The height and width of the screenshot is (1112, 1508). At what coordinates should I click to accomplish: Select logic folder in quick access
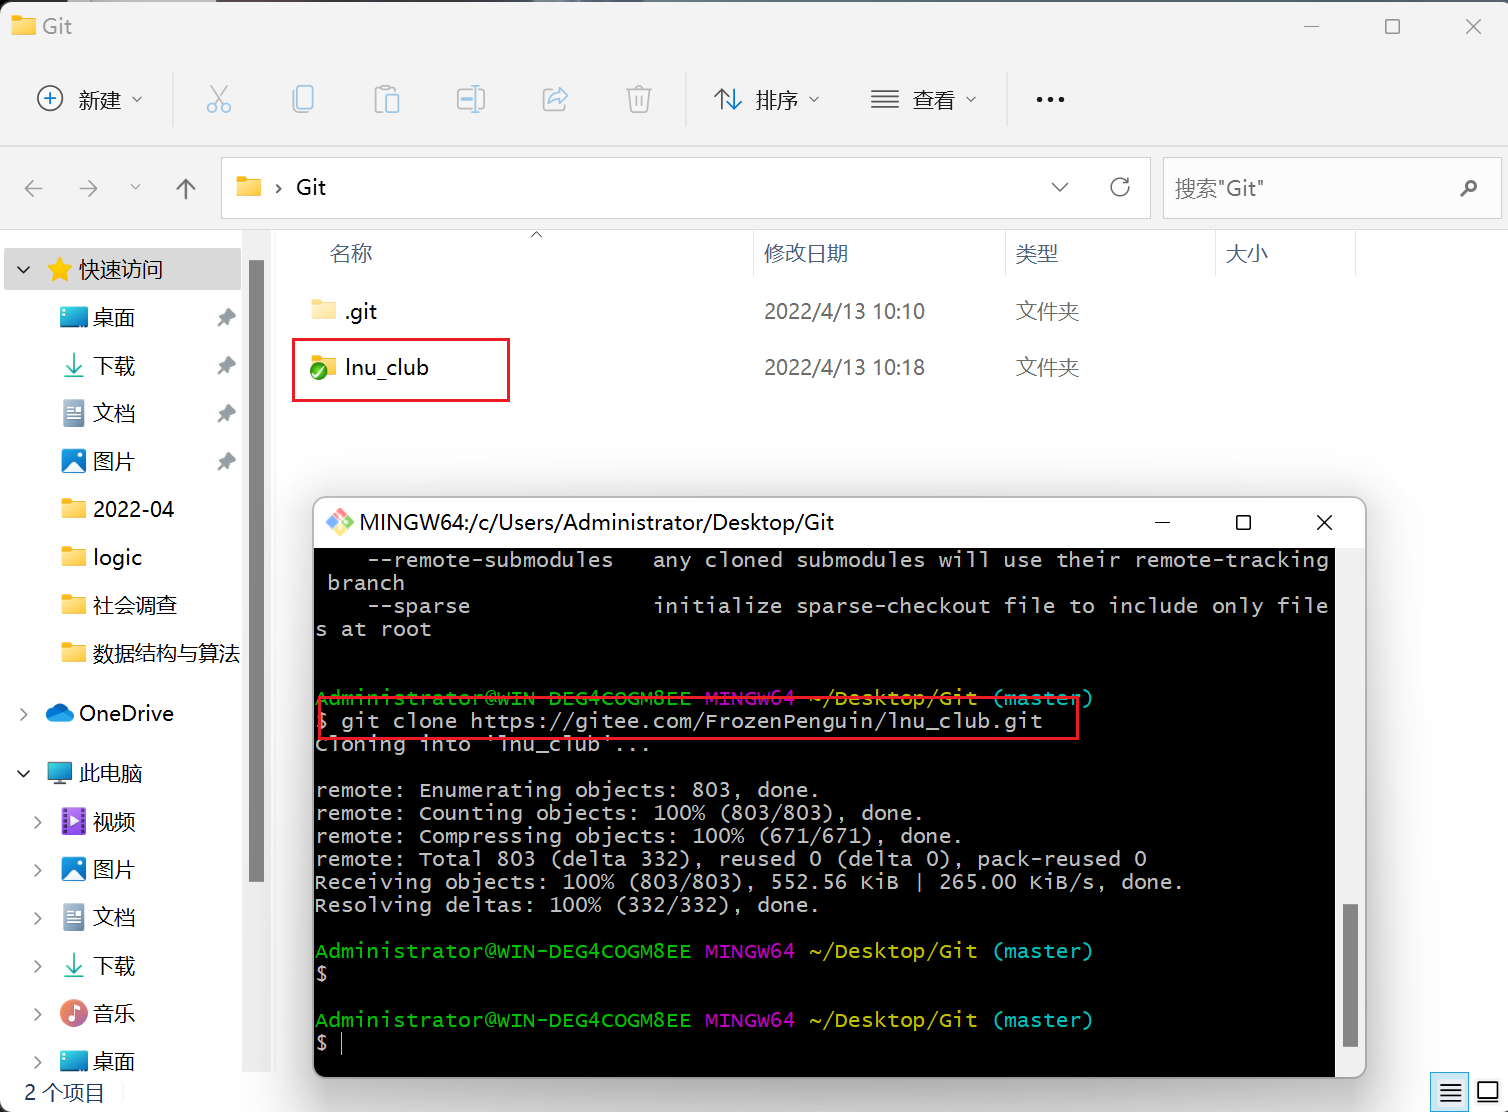pyautogui.click(x=102, y=557)
